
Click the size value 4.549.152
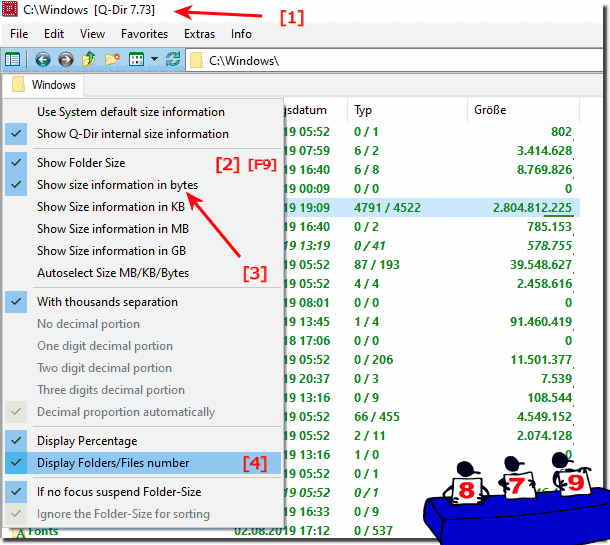point(544,417)
